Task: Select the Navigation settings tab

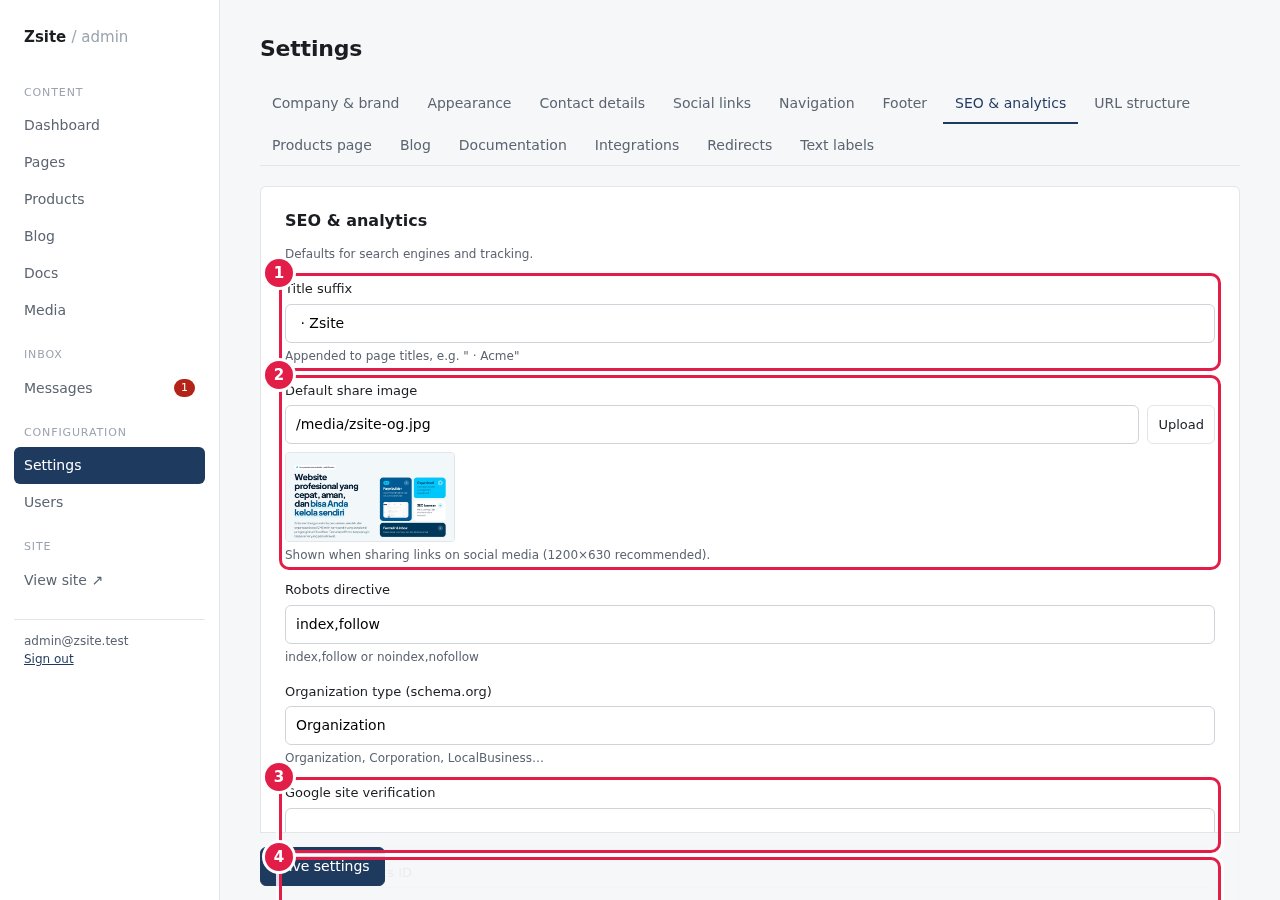Action: [817, 103]
